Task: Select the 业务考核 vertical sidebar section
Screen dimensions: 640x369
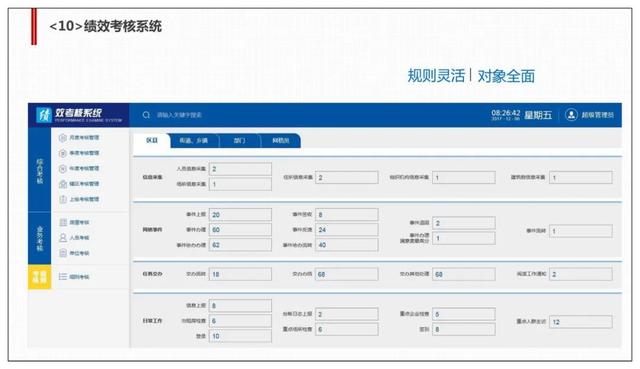Action: (40, 238)
